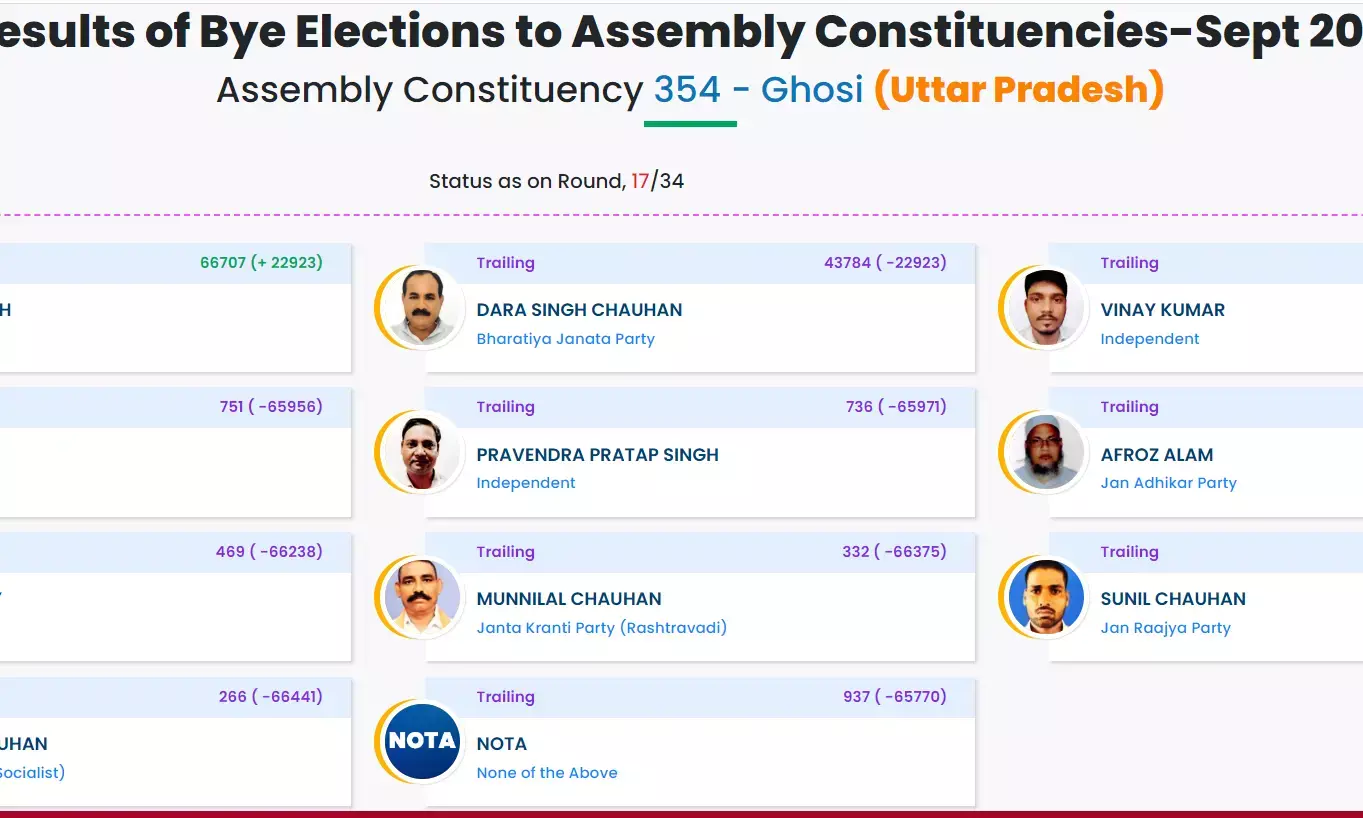1363x818 pixels.
Task: Click Munnilal Chauhan's candidate photo
Action: click(x=421, y=597)
